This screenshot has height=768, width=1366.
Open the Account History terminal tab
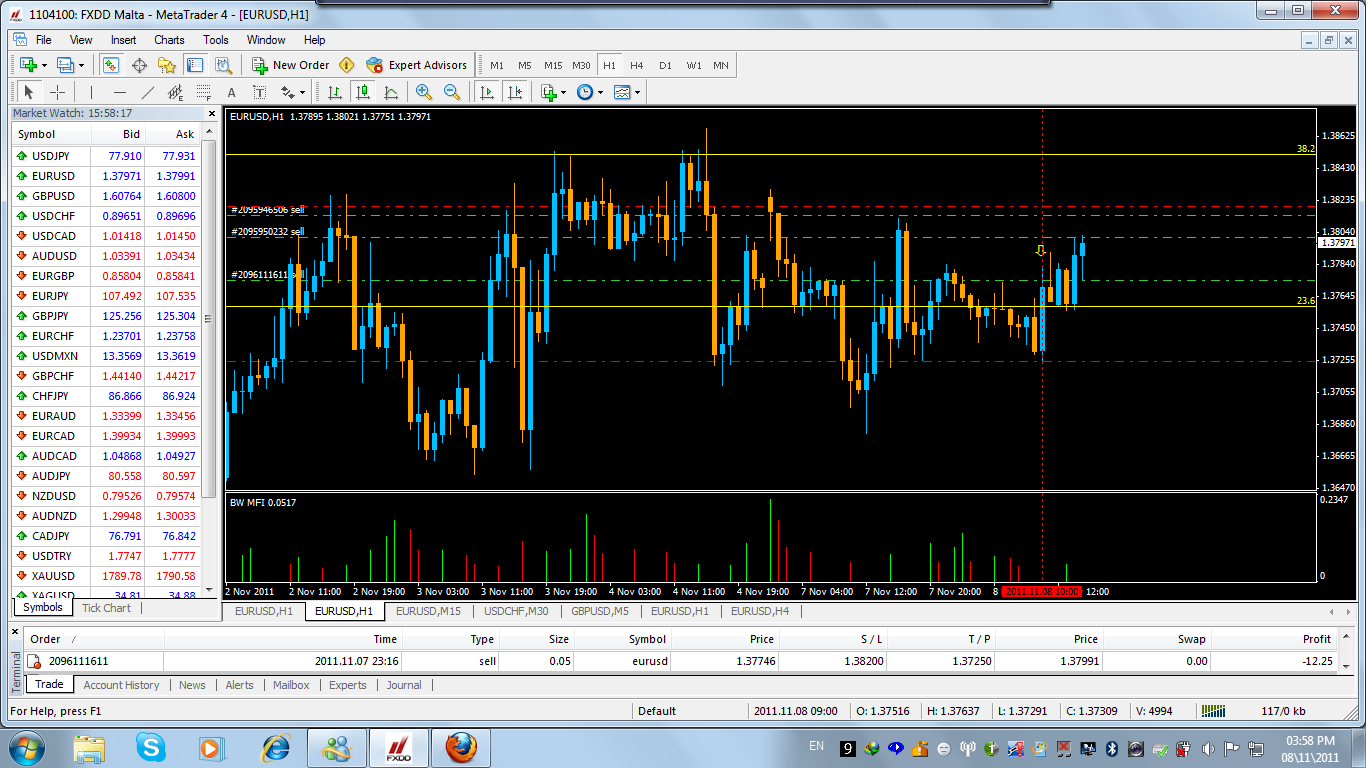point(121,685)
